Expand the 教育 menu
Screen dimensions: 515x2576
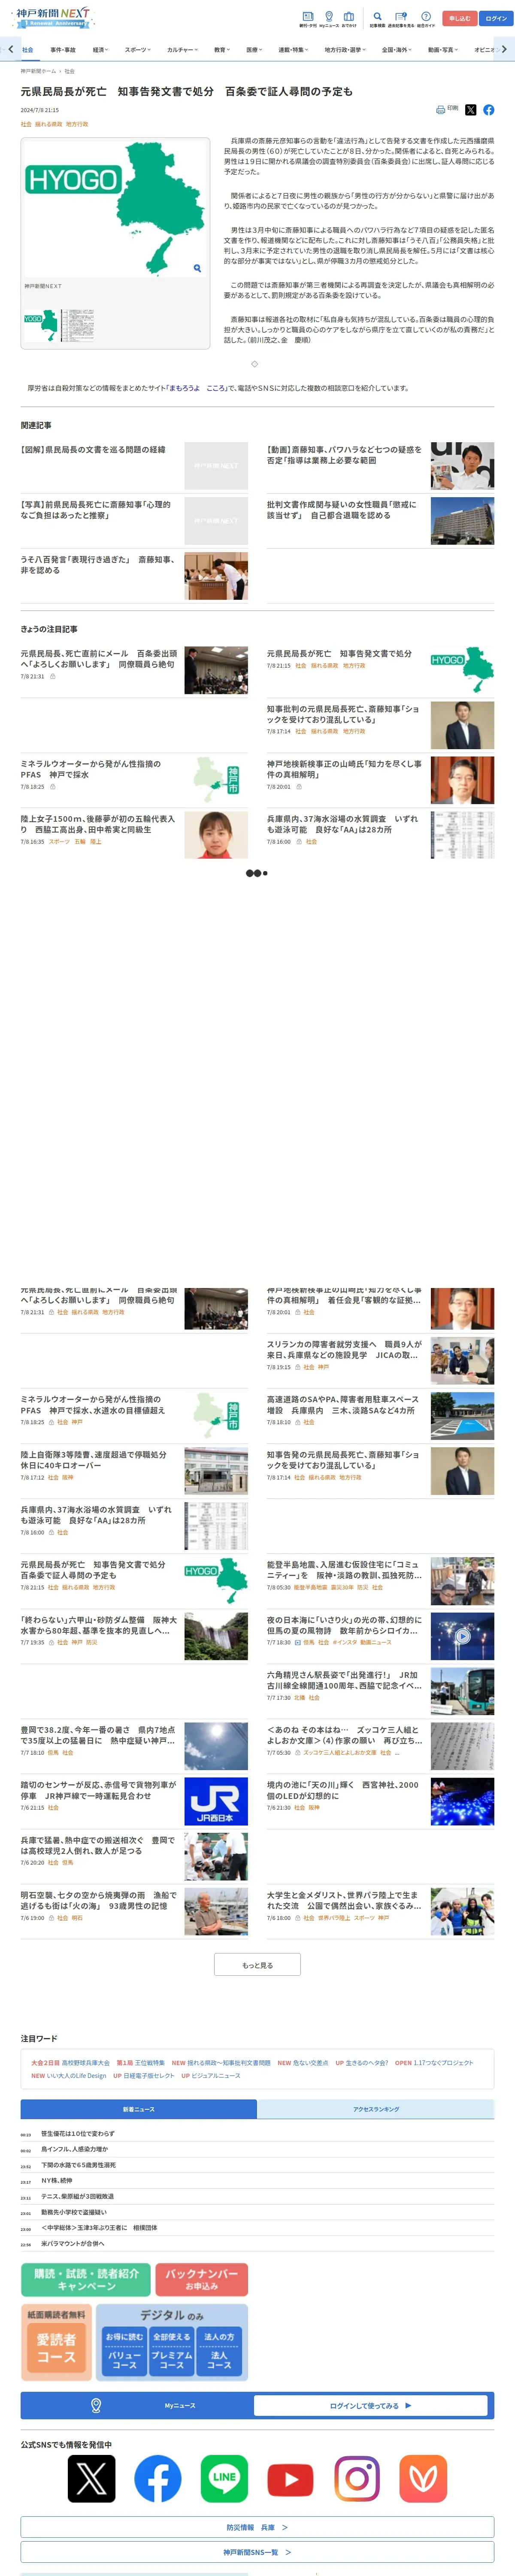[x=221, y=49]
